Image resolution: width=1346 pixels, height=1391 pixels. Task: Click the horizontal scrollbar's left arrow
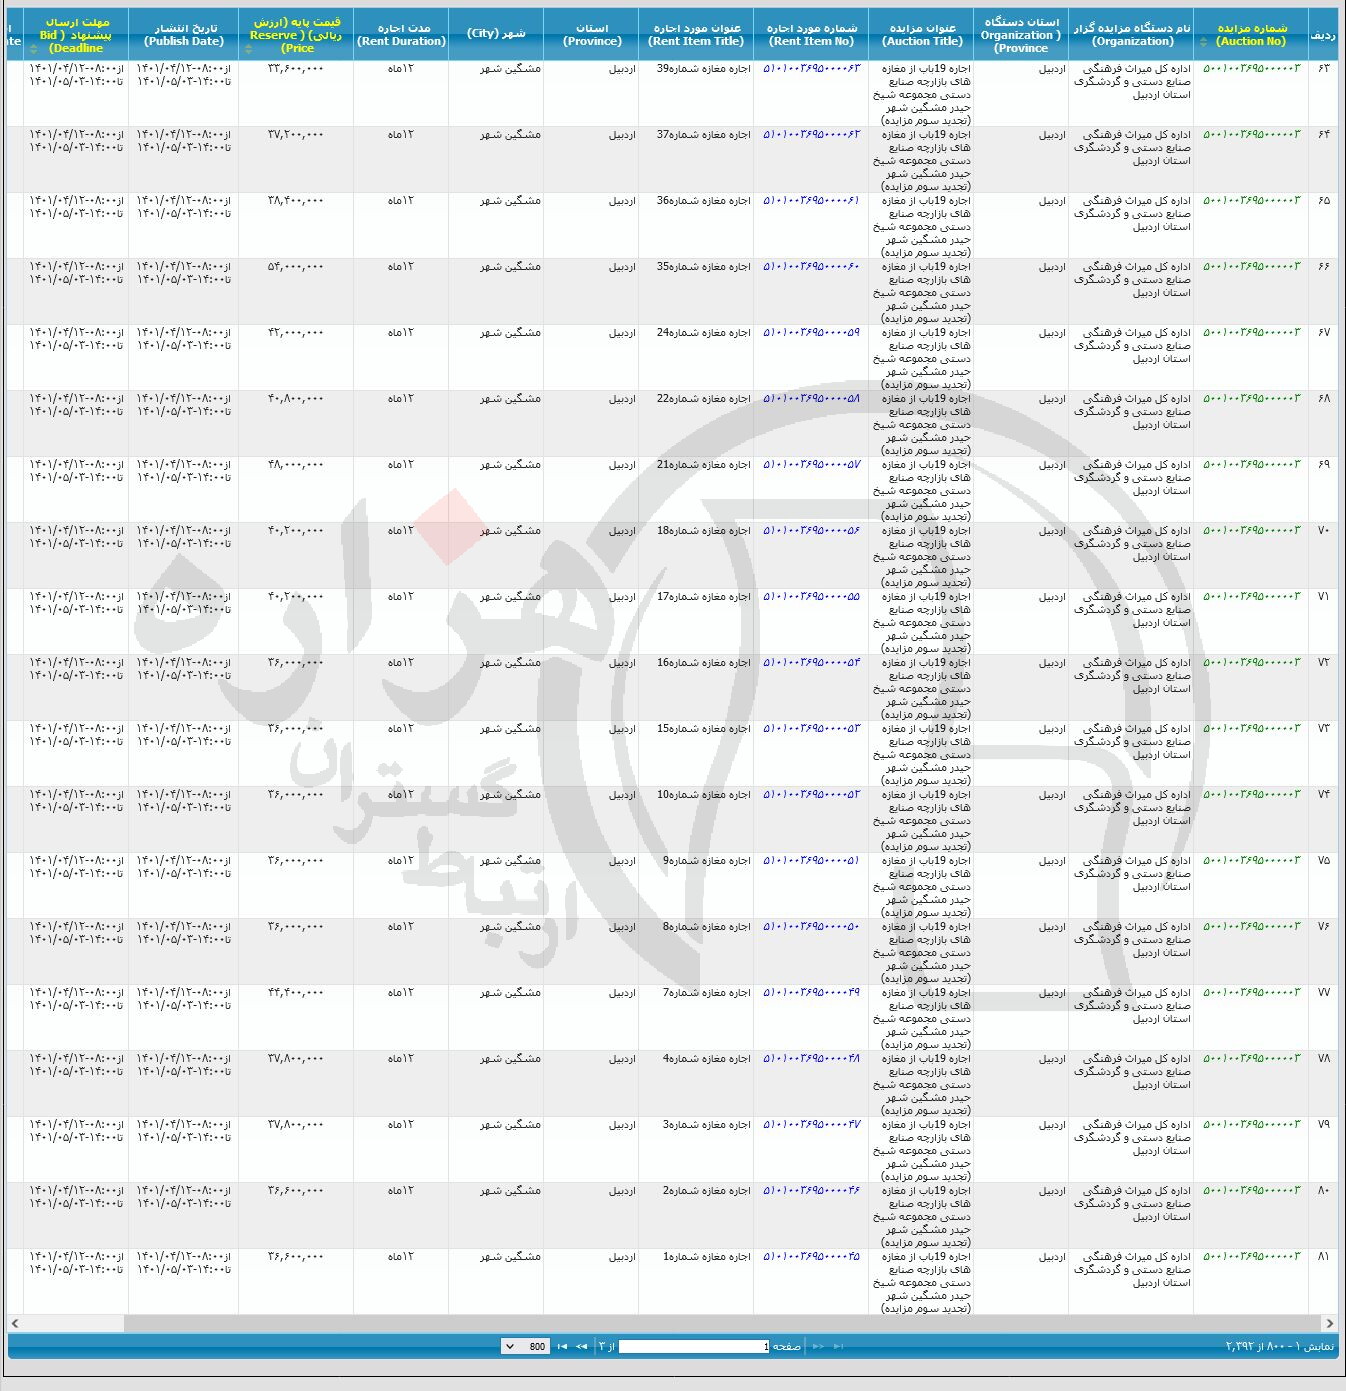[x=15, y=1323]
